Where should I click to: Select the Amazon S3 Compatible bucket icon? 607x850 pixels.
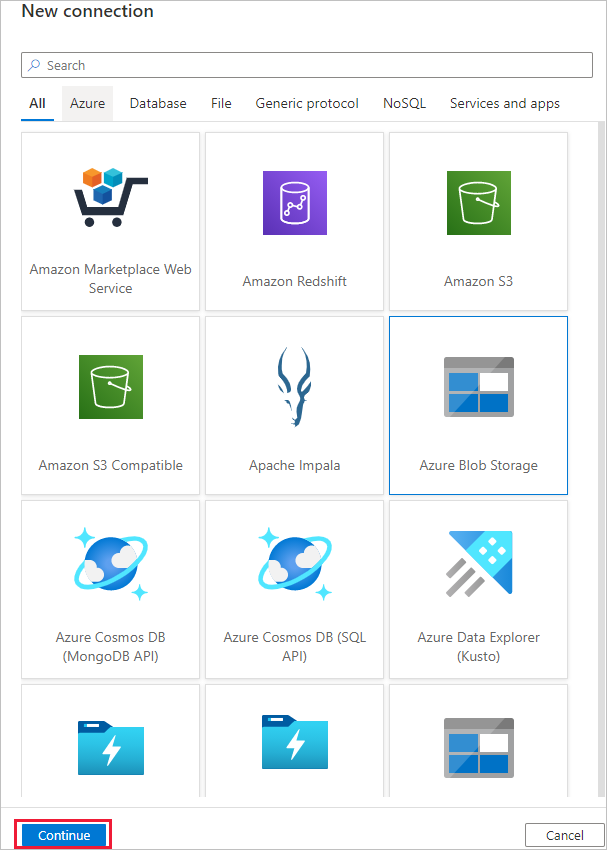[x=111, y=387]
